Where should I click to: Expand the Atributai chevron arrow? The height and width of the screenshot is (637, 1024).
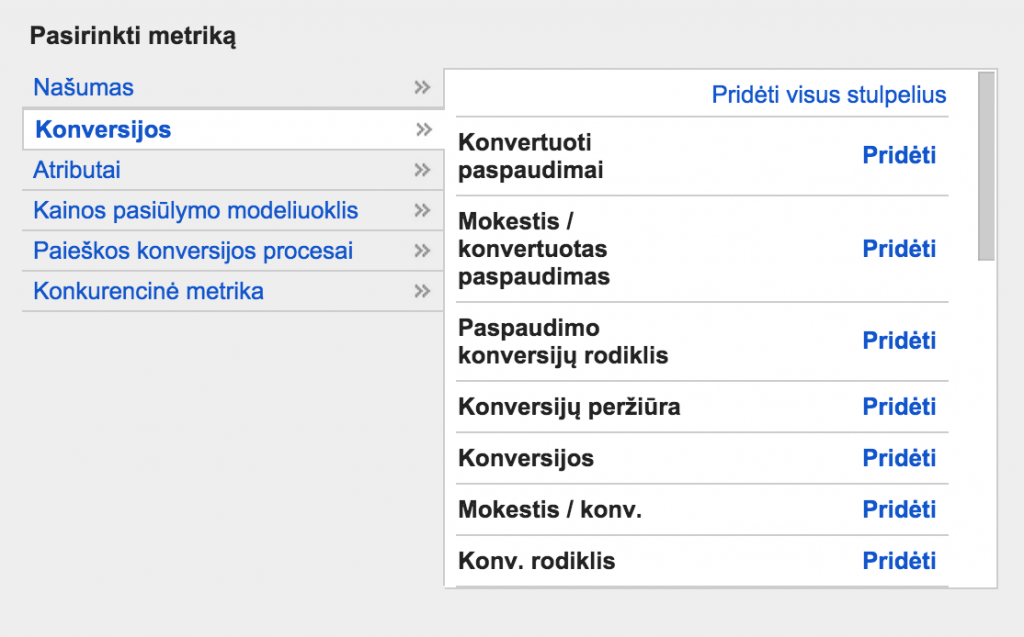422,170
